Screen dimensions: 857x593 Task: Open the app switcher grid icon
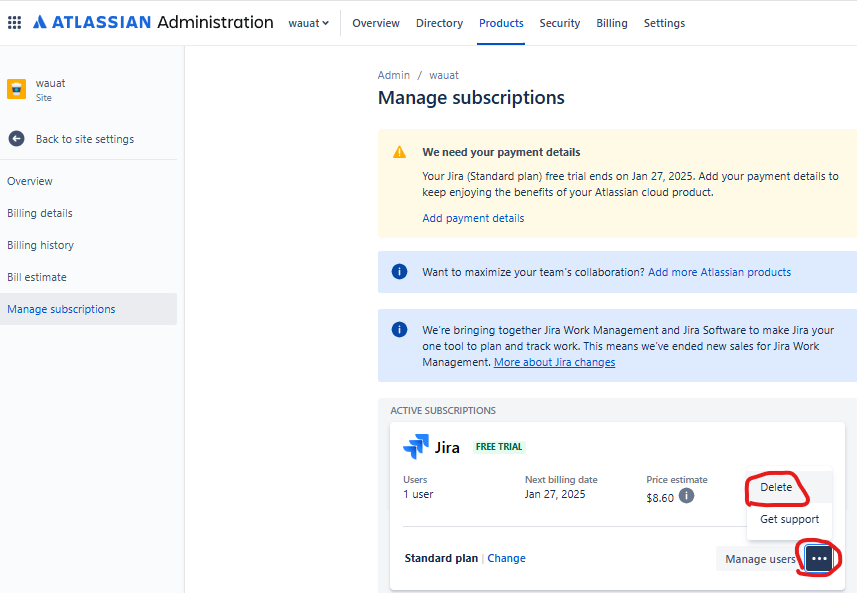click(14, 22)
